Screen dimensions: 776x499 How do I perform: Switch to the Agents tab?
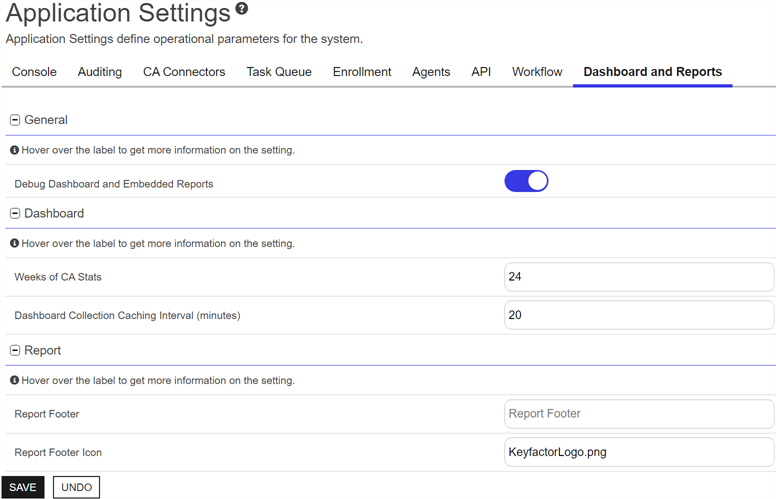[431, 72]
